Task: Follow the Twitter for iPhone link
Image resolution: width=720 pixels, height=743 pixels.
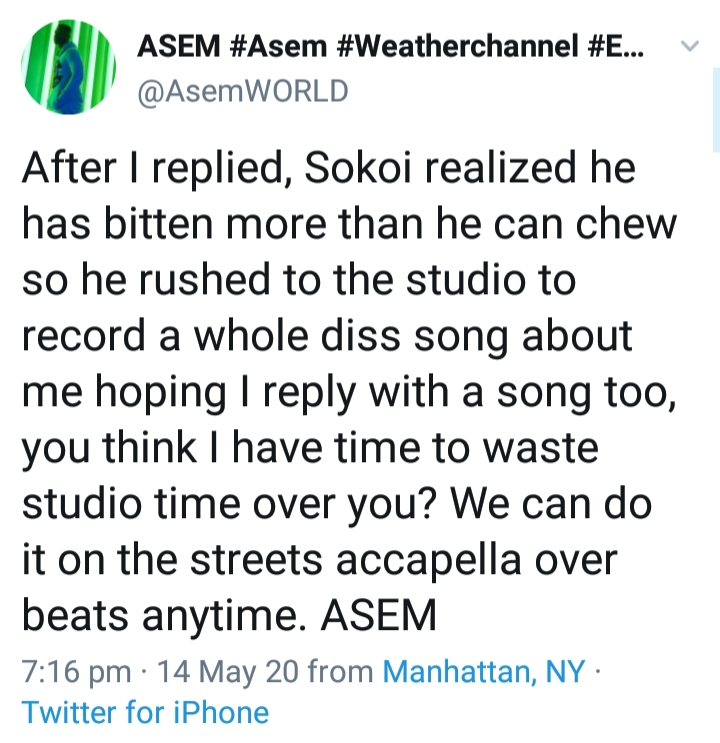Action: (145, 713)
